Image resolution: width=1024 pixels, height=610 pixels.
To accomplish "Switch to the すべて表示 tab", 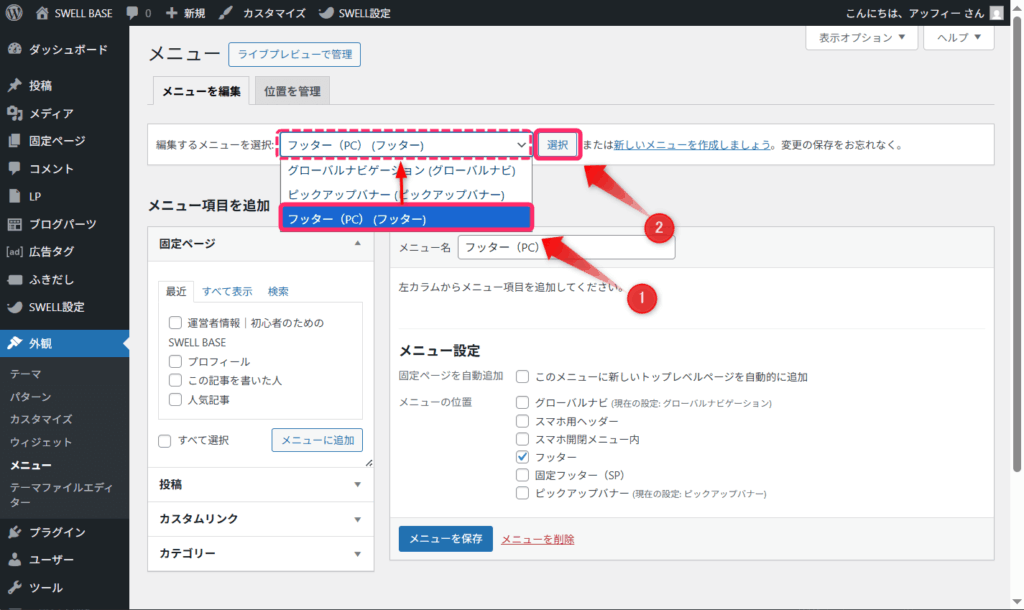I will pyautogui.click(x=227, y=291).
